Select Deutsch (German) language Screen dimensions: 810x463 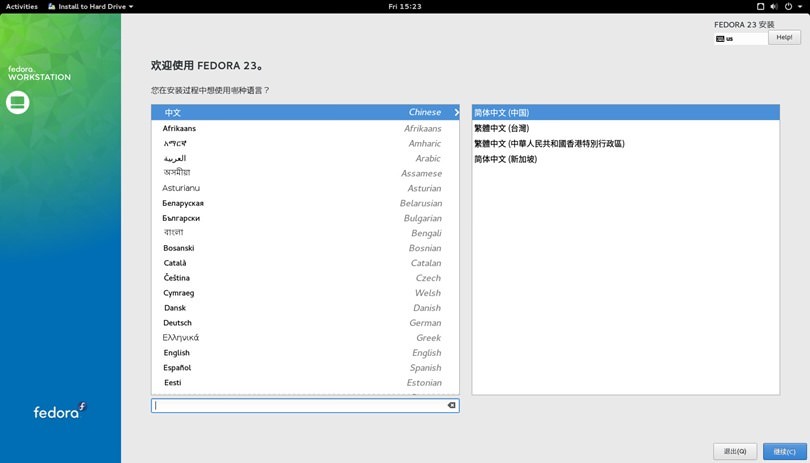pyautogui.click(x=305, y=323)
